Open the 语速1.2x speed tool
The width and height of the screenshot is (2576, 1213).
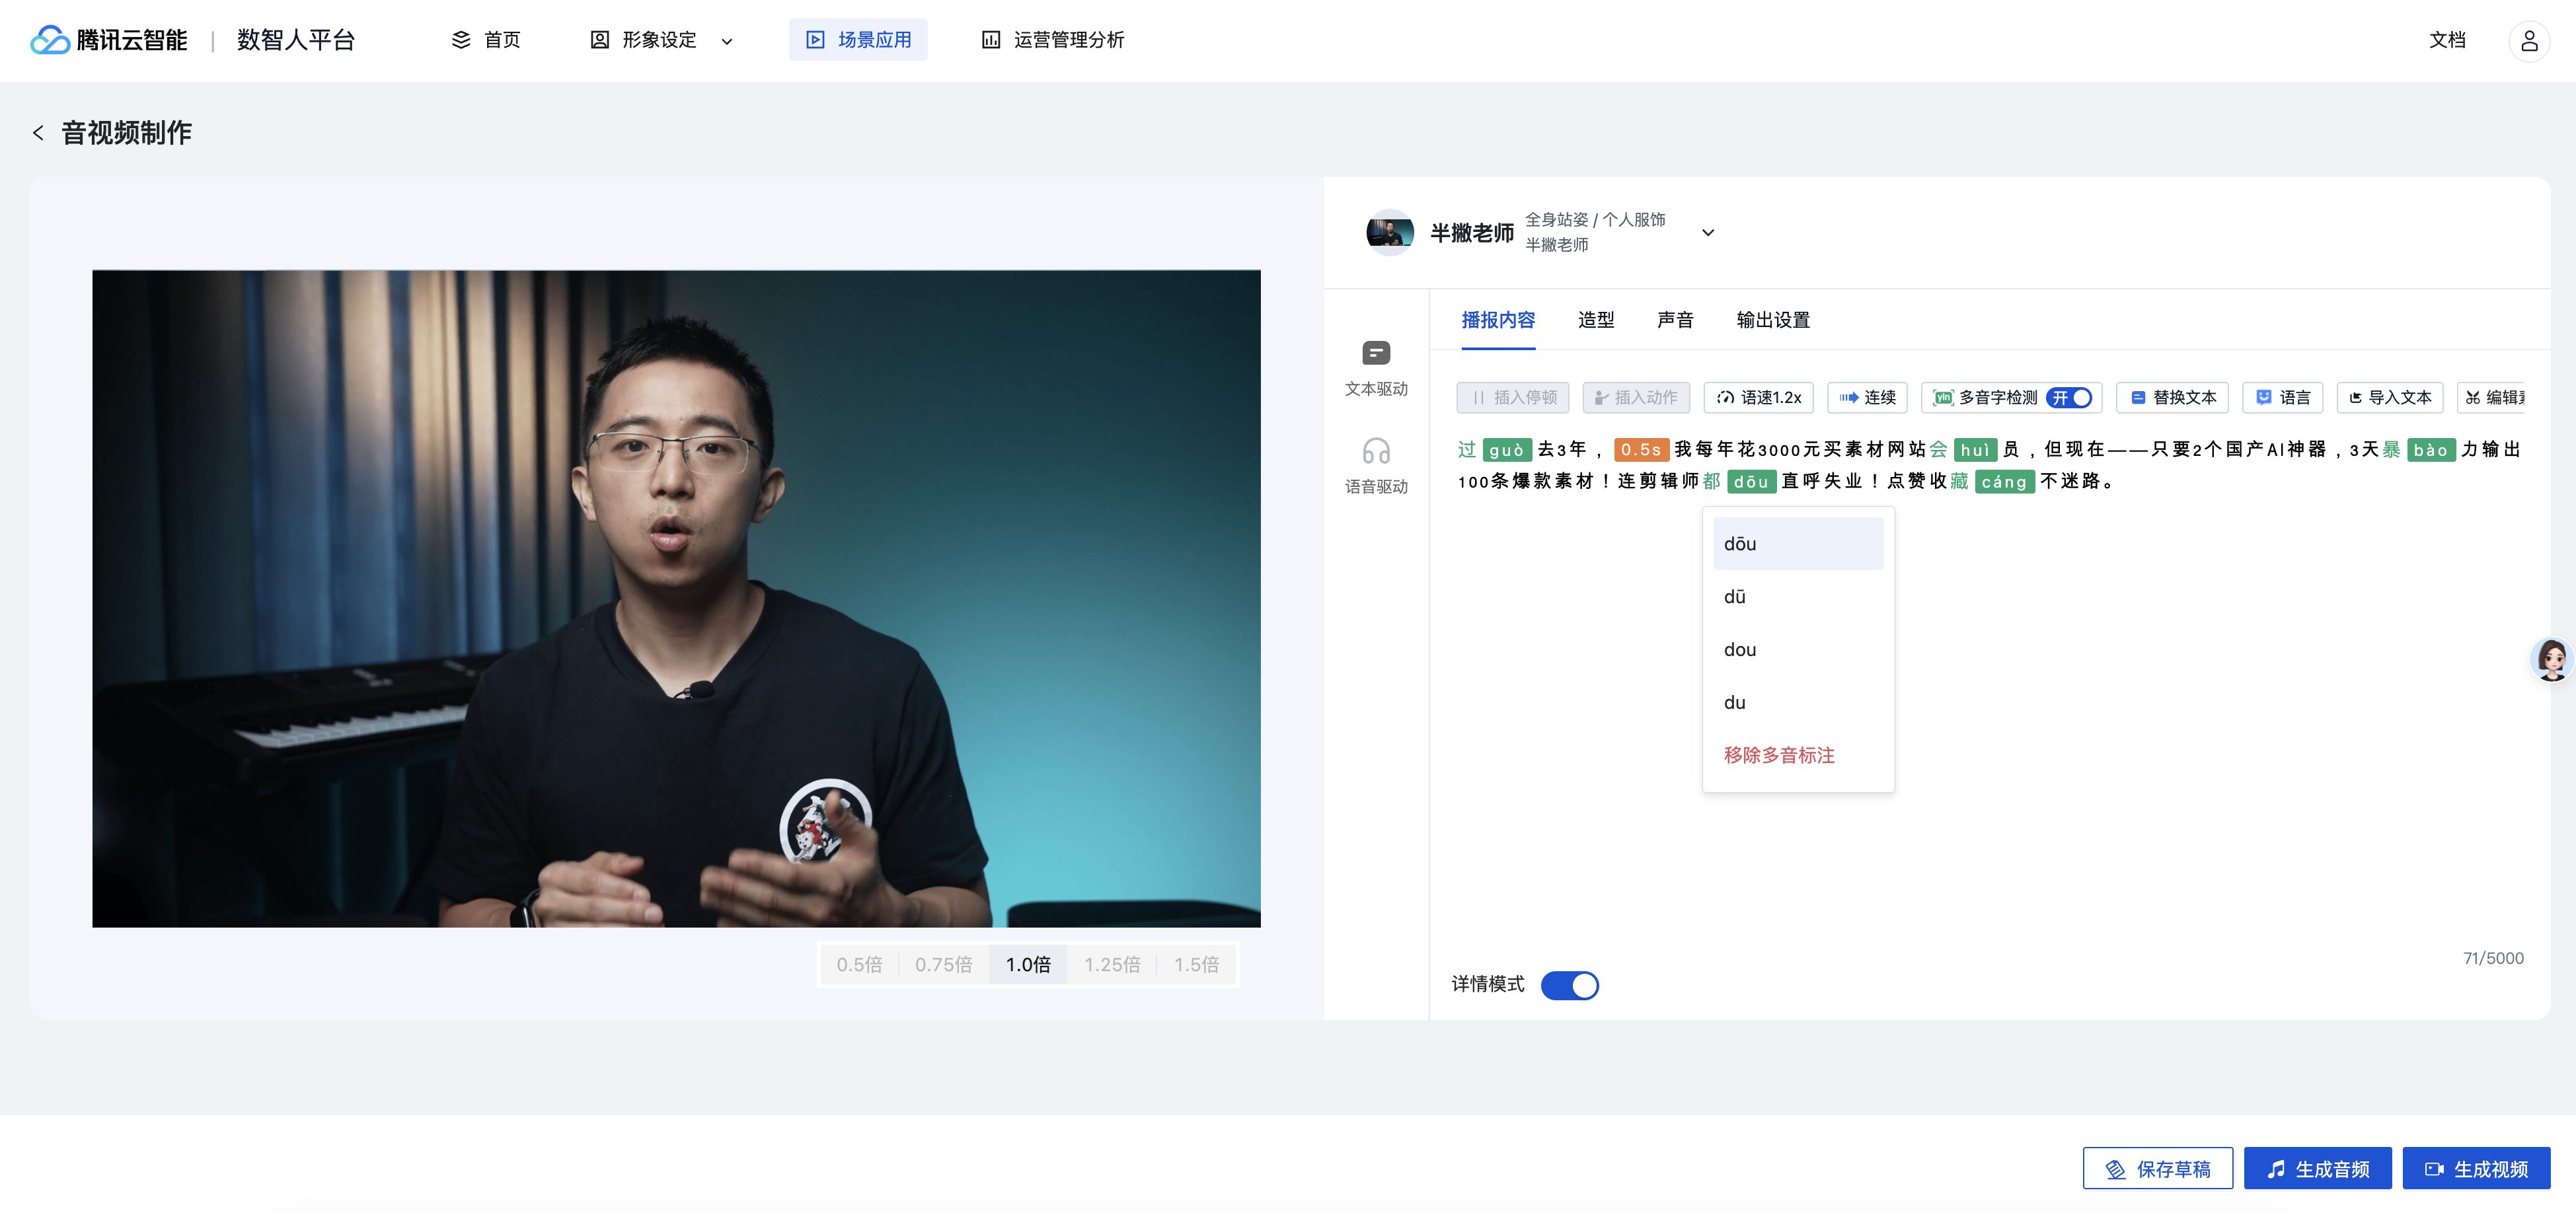click(x=1758, y=398)
